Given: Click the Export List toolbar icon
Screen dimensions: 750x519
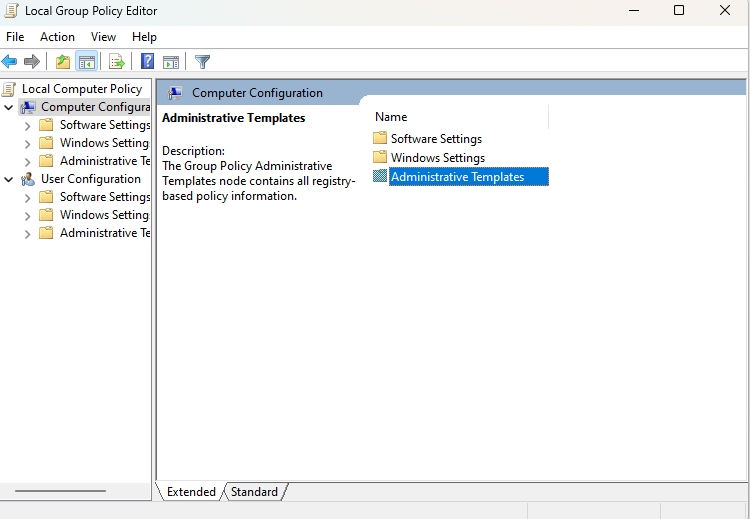Looking at the screenshot, I should tap(117, 62).
